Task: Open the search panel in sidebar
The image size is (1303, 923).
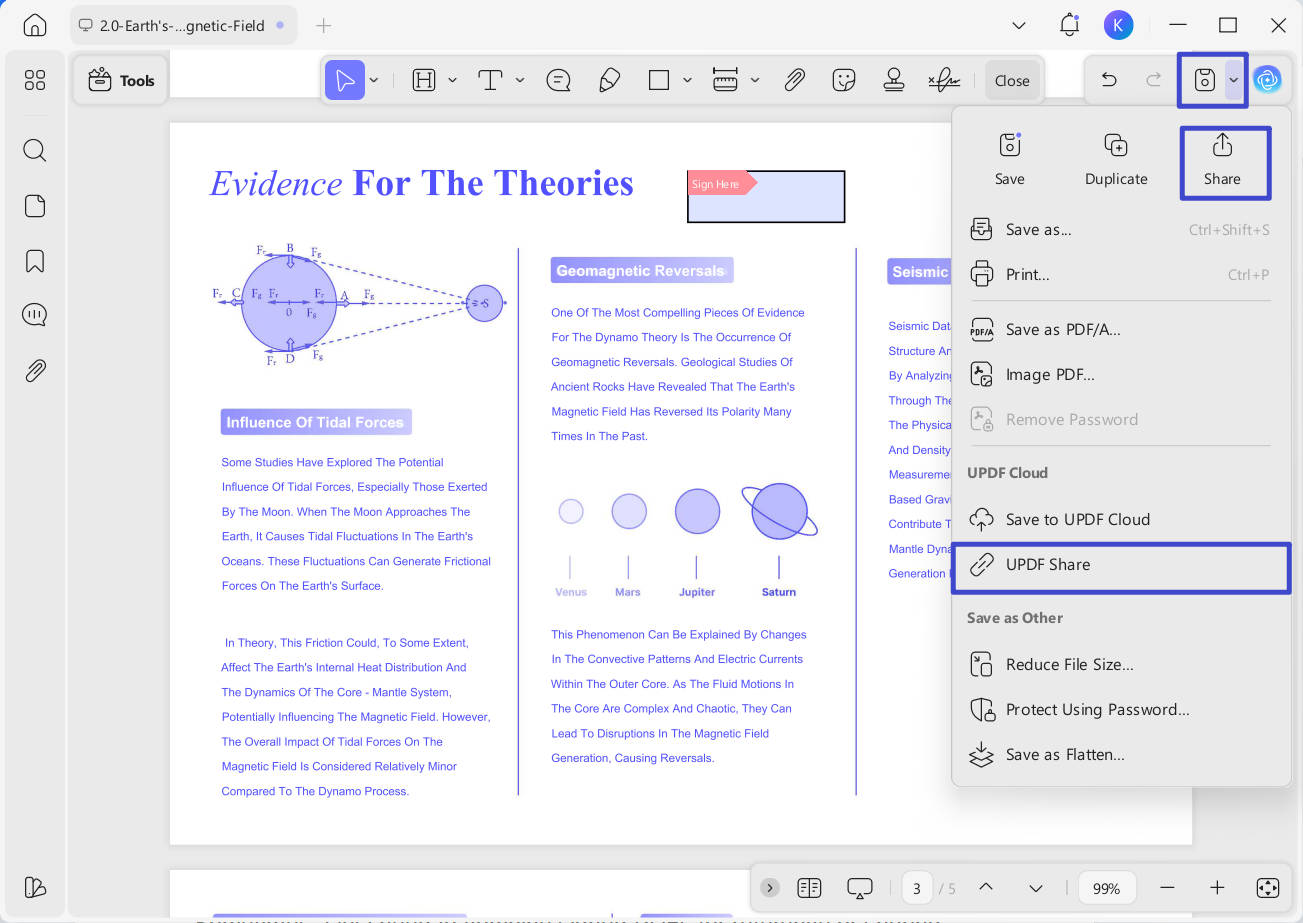Action: click(x=35, y=151)
